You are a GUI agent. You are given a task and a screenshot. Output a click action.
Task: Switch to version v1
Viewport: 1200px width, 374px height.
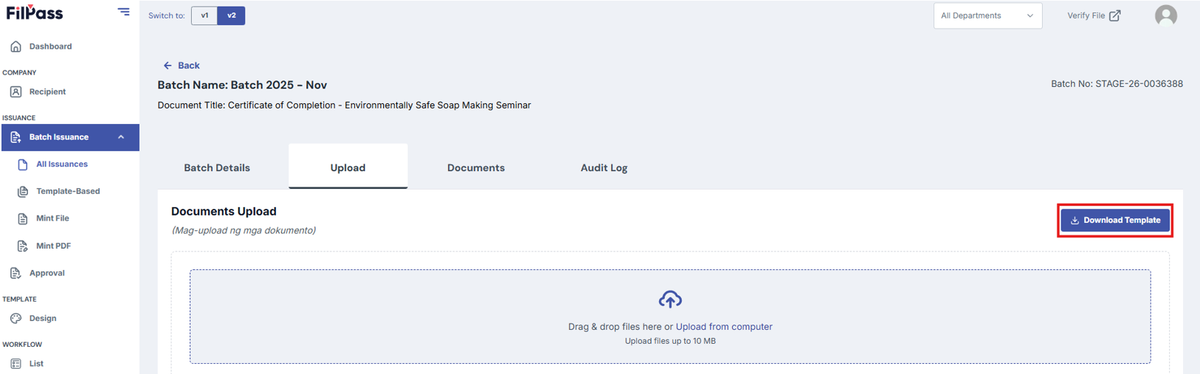[x=204, y=16]
